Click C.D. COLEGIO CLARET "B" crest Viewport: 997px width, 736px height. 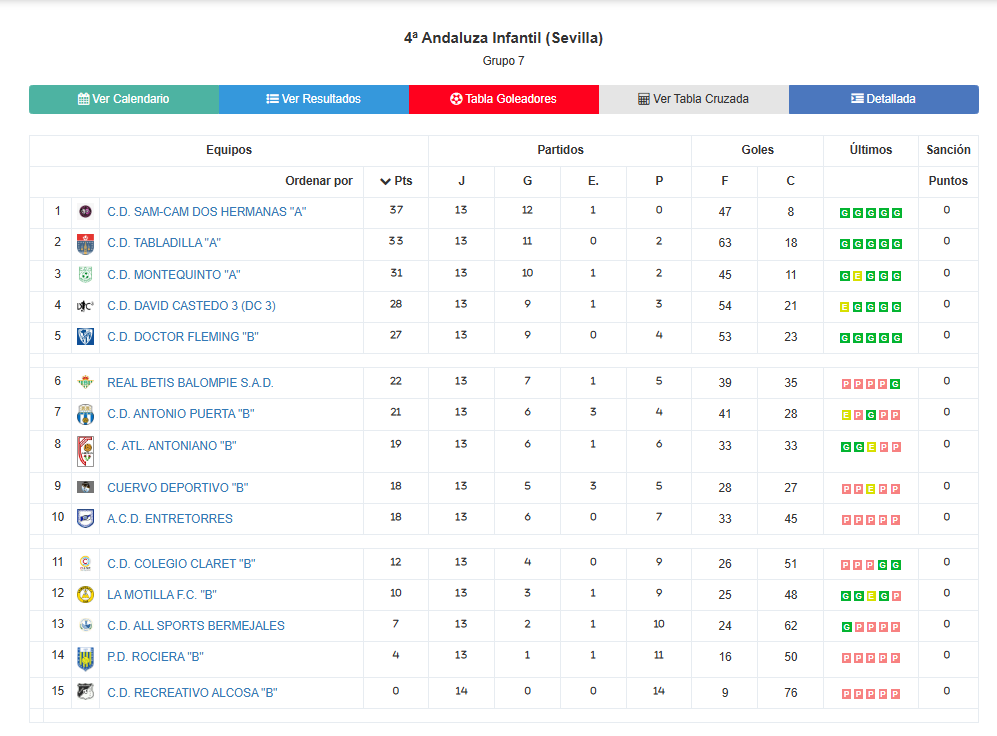click(x=85, y=563)
